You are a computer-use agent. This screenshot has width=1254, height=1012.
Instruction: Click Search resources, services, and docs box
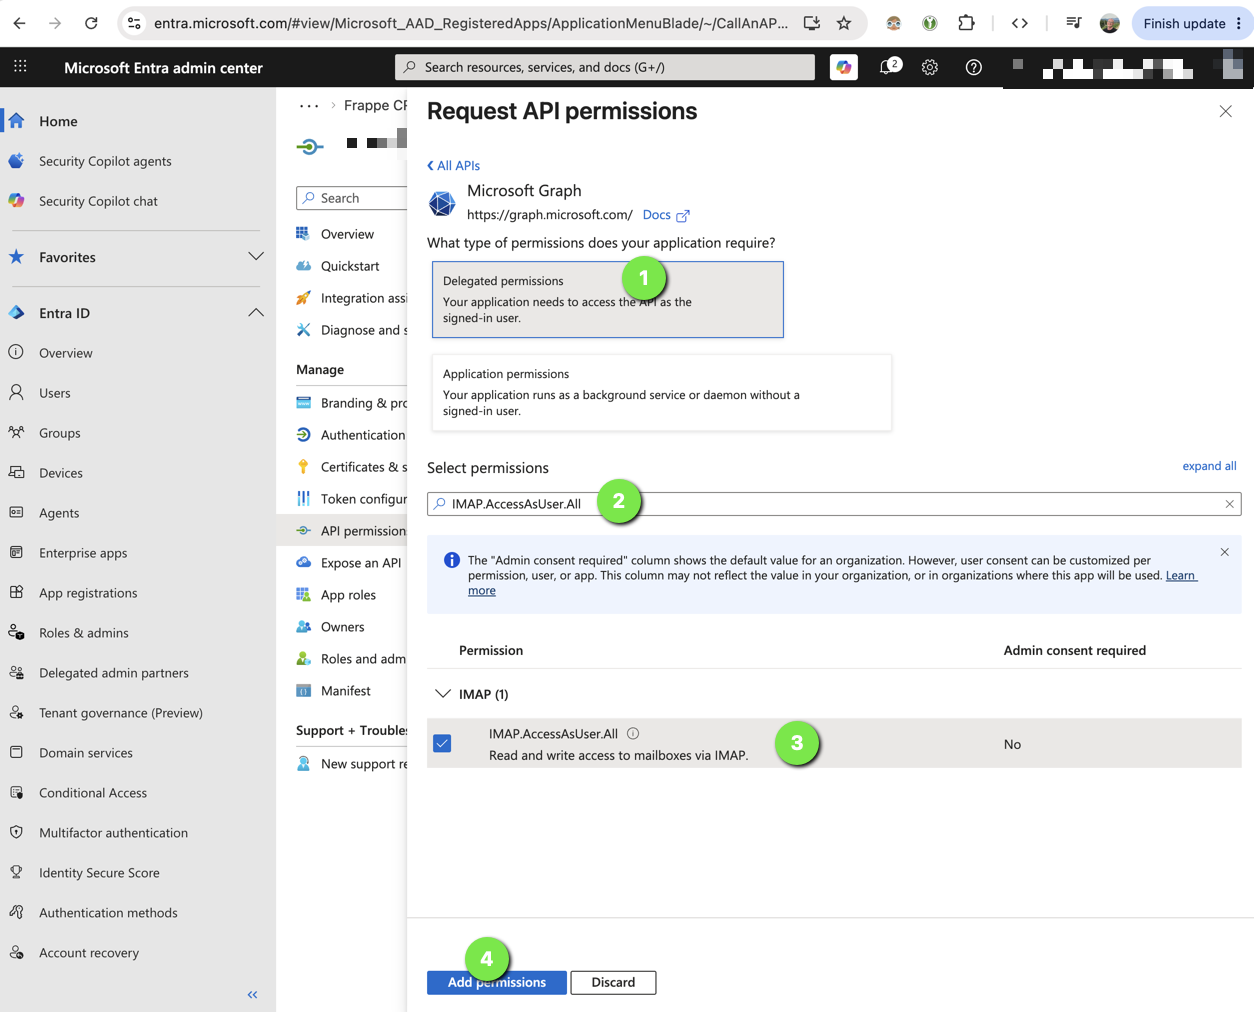pyautogui.click(x=605, y=67)
